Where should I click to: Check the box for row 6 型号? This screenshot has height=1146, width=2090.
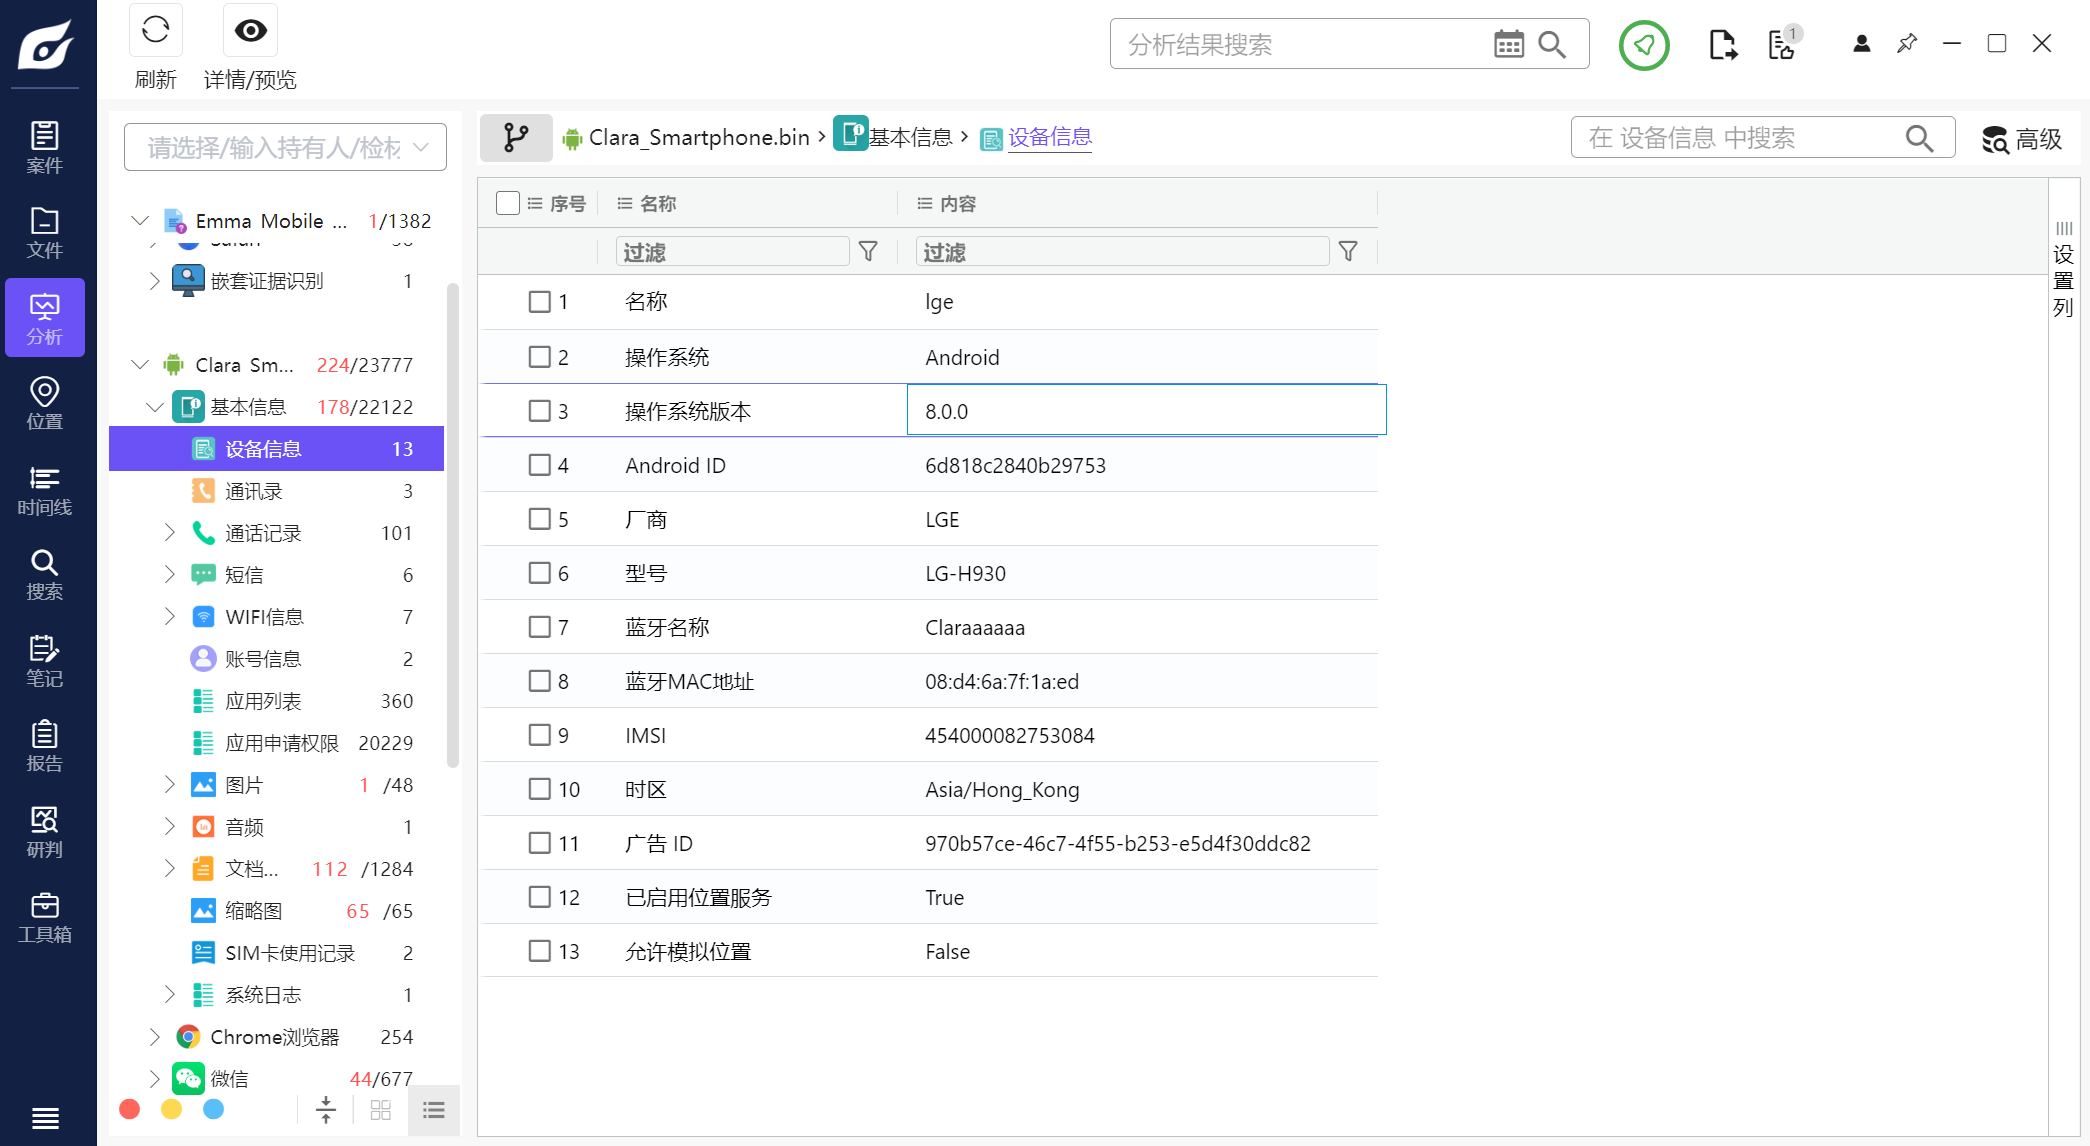point(540,573)
